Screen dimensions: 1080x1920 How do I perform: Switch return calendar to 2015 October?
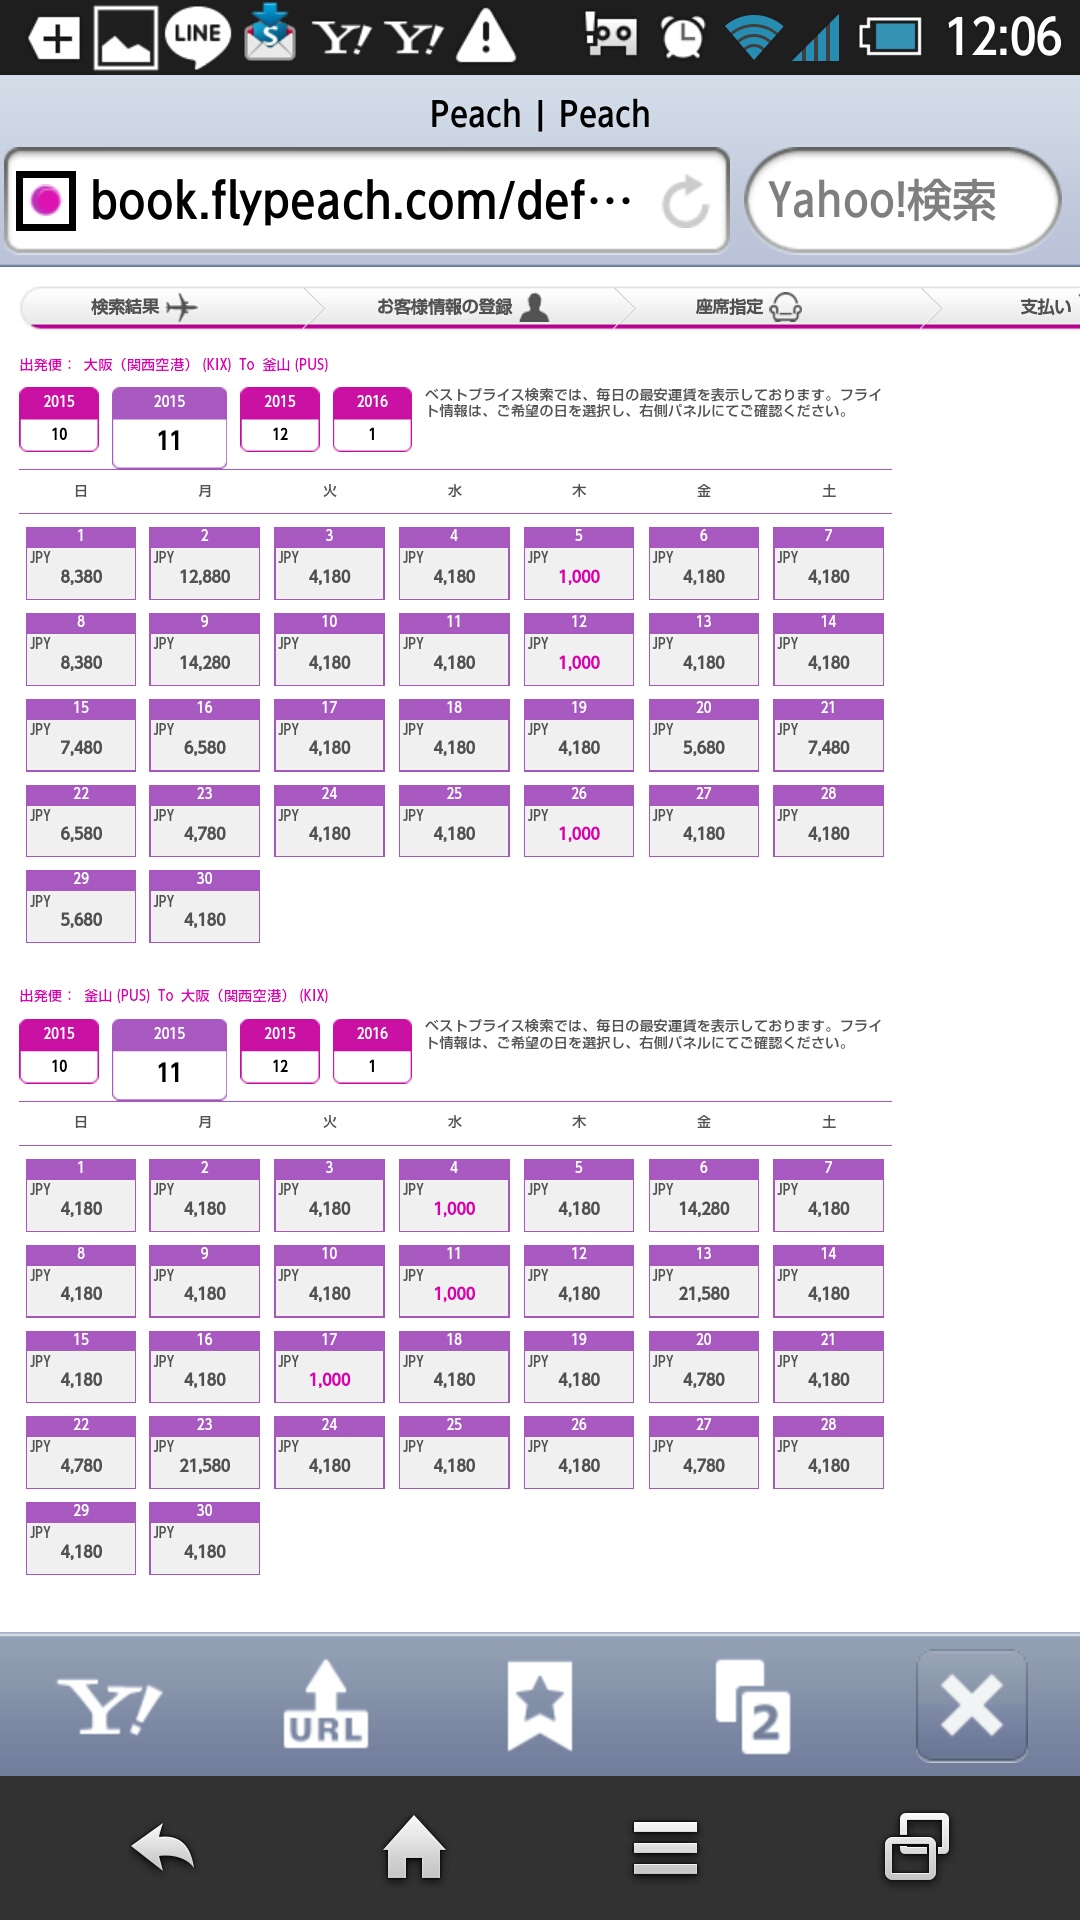[x=59, y=1051]
